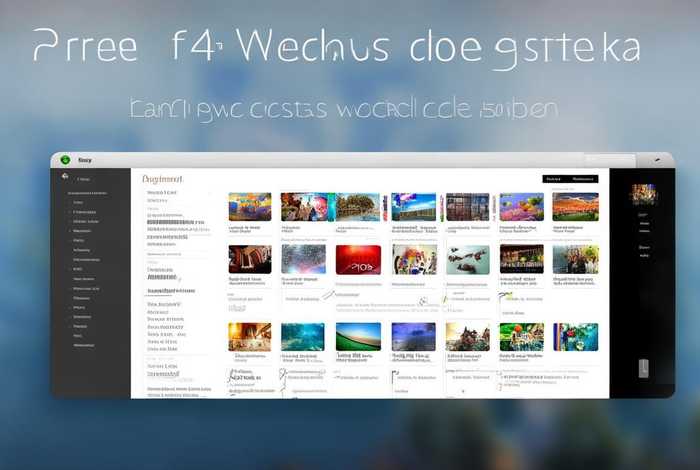Open the green hill and blue sky thumbnail
Viewport: 700px width, 470px height.
pyautogui.click(x=357, y=336)
